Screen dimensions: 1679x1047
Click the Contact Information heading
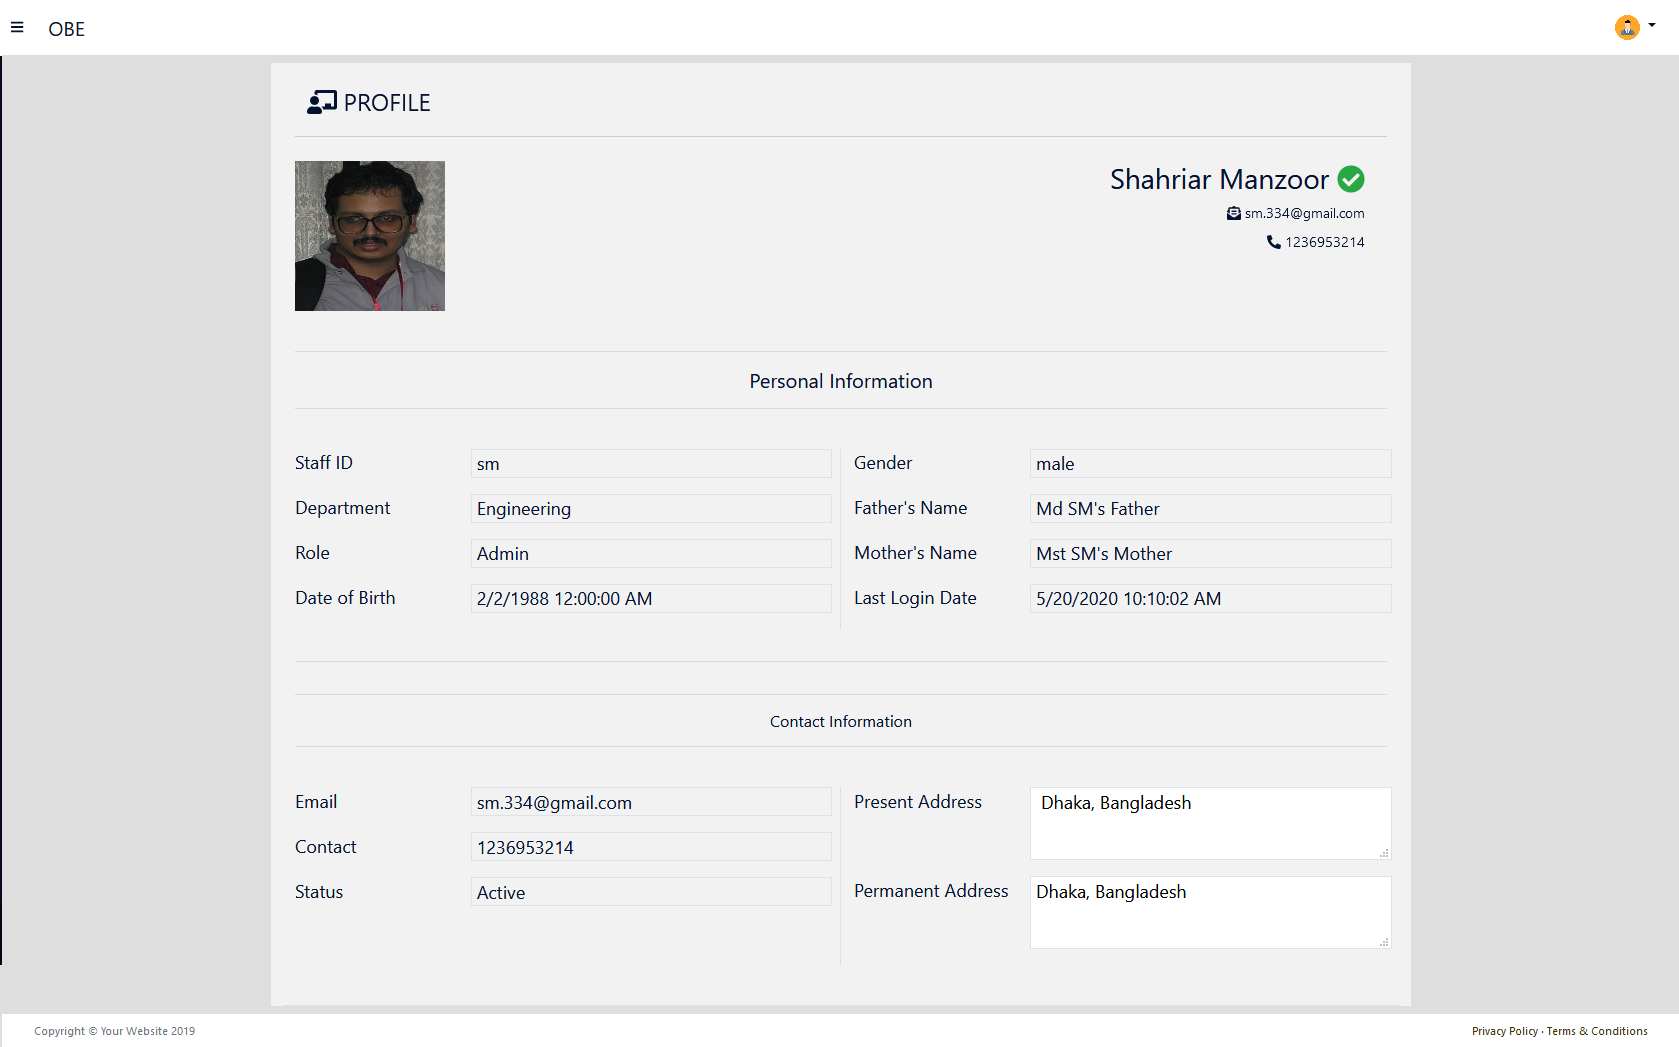point(841,722)
